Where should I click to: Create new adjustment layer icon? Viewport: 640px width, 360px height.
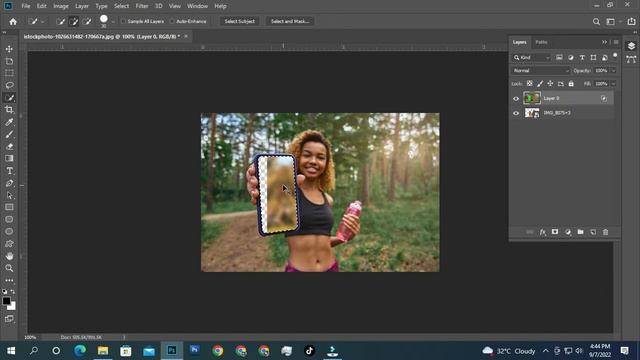(568, 232)
